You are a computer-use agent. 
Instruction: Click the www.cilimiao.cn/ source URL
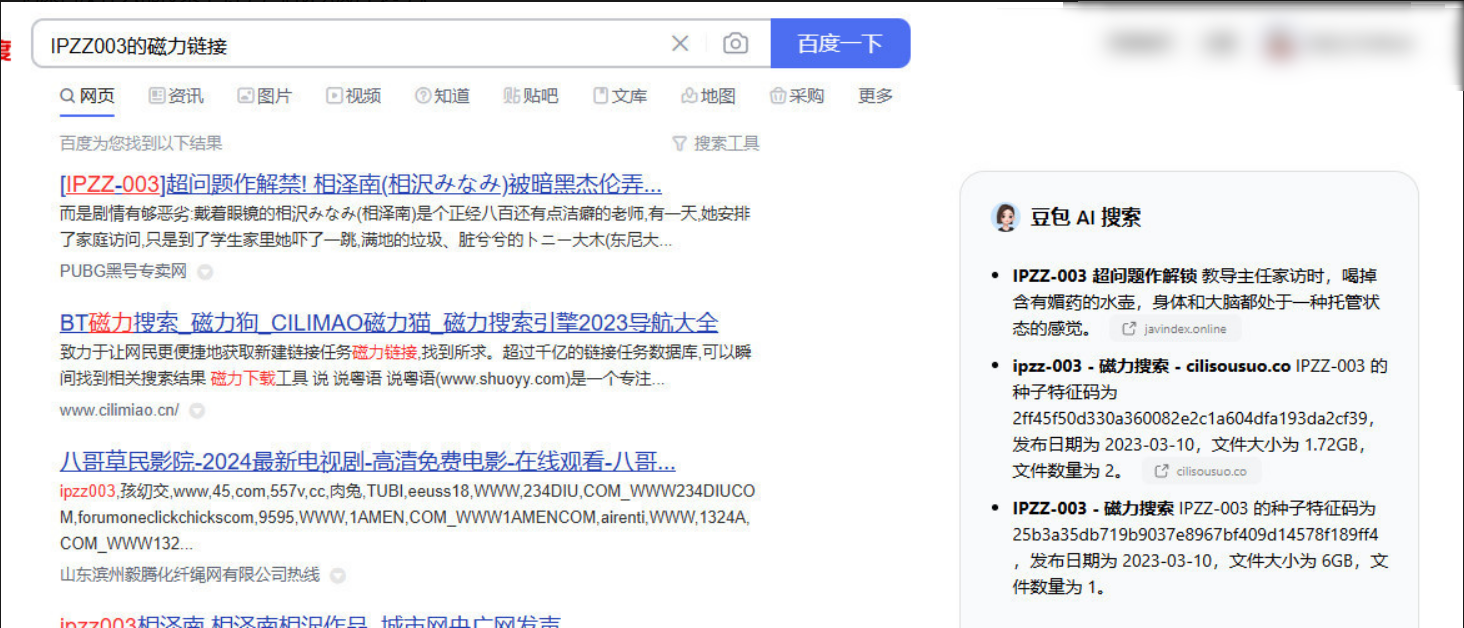click(119, 410)
